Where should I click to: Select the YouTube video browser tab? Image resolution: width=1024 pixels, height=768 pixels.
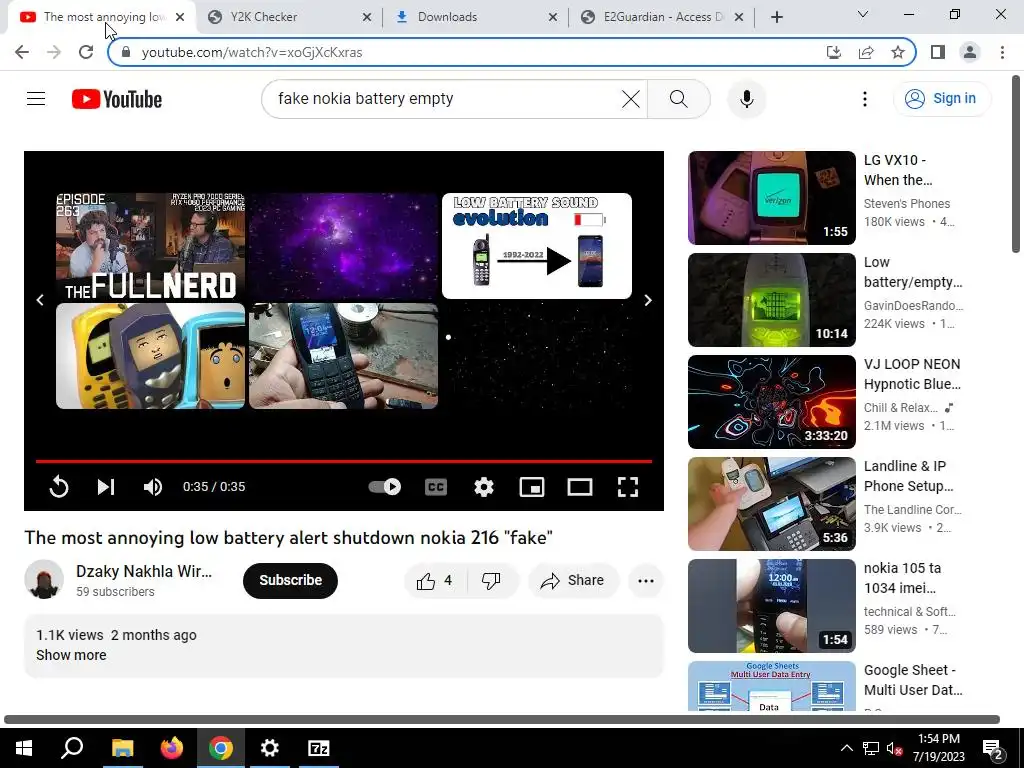point(101,18)
